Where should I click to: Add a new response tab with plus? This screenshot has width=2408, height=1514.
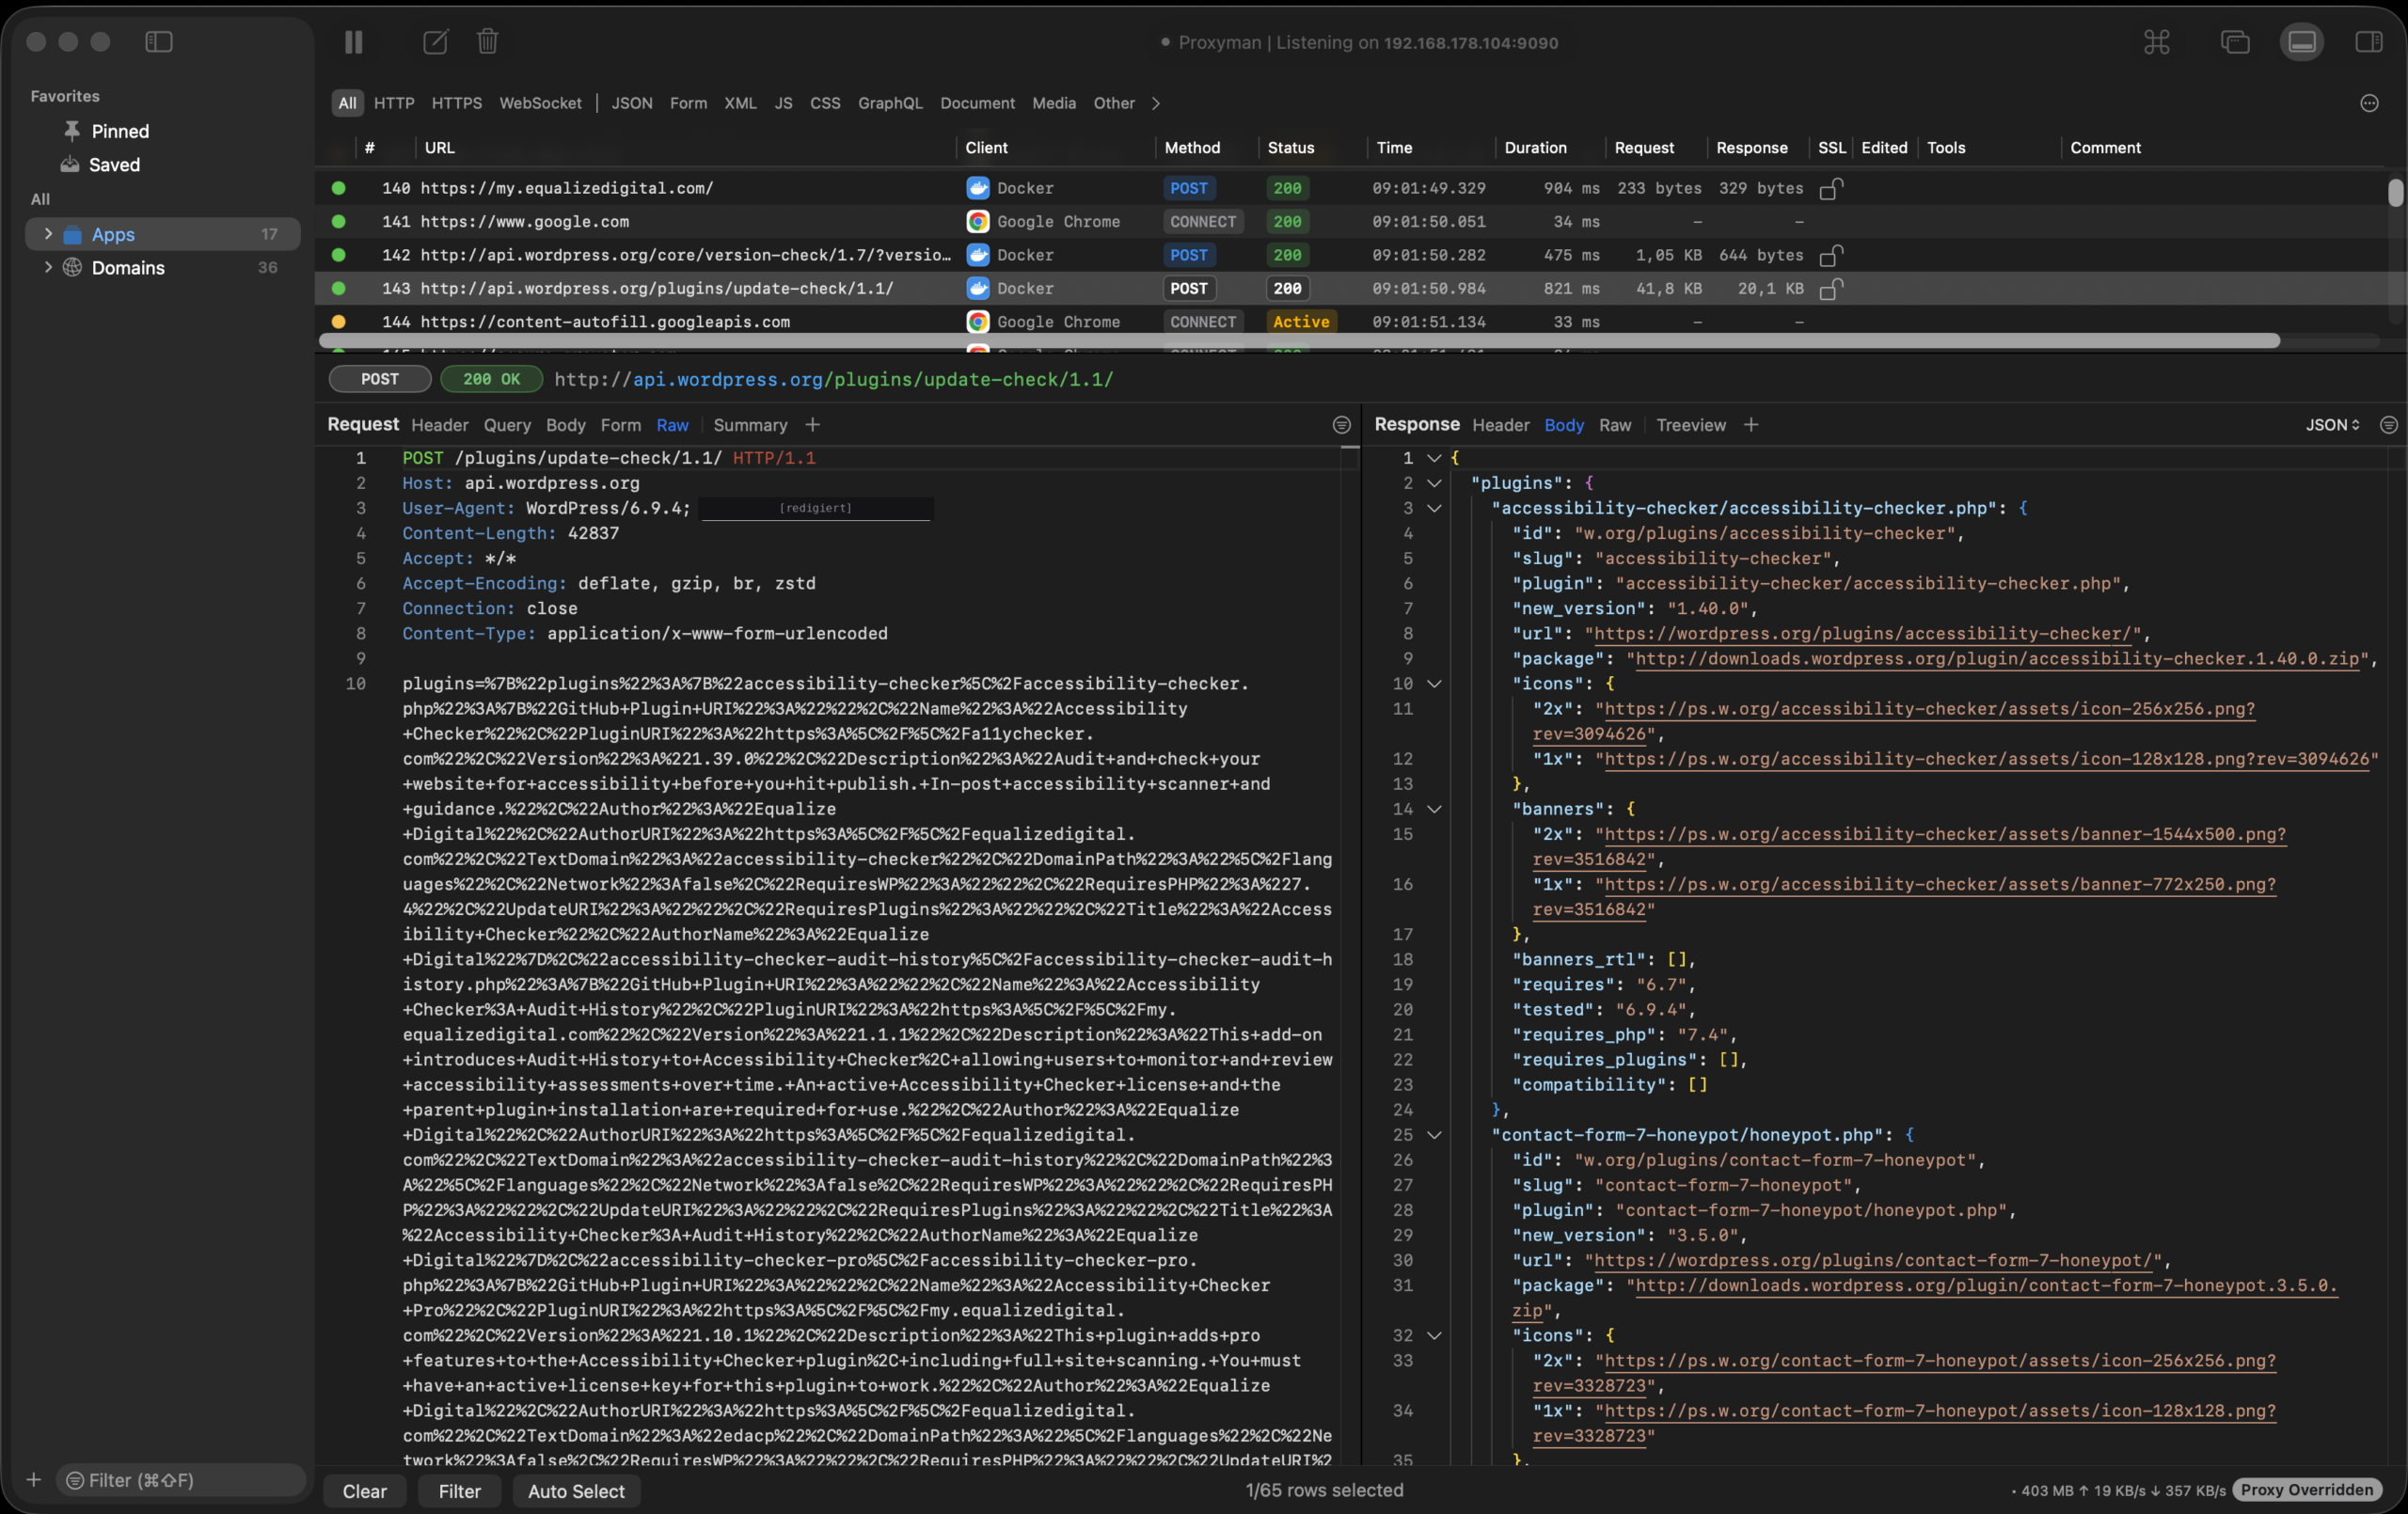pos(1751,425)
